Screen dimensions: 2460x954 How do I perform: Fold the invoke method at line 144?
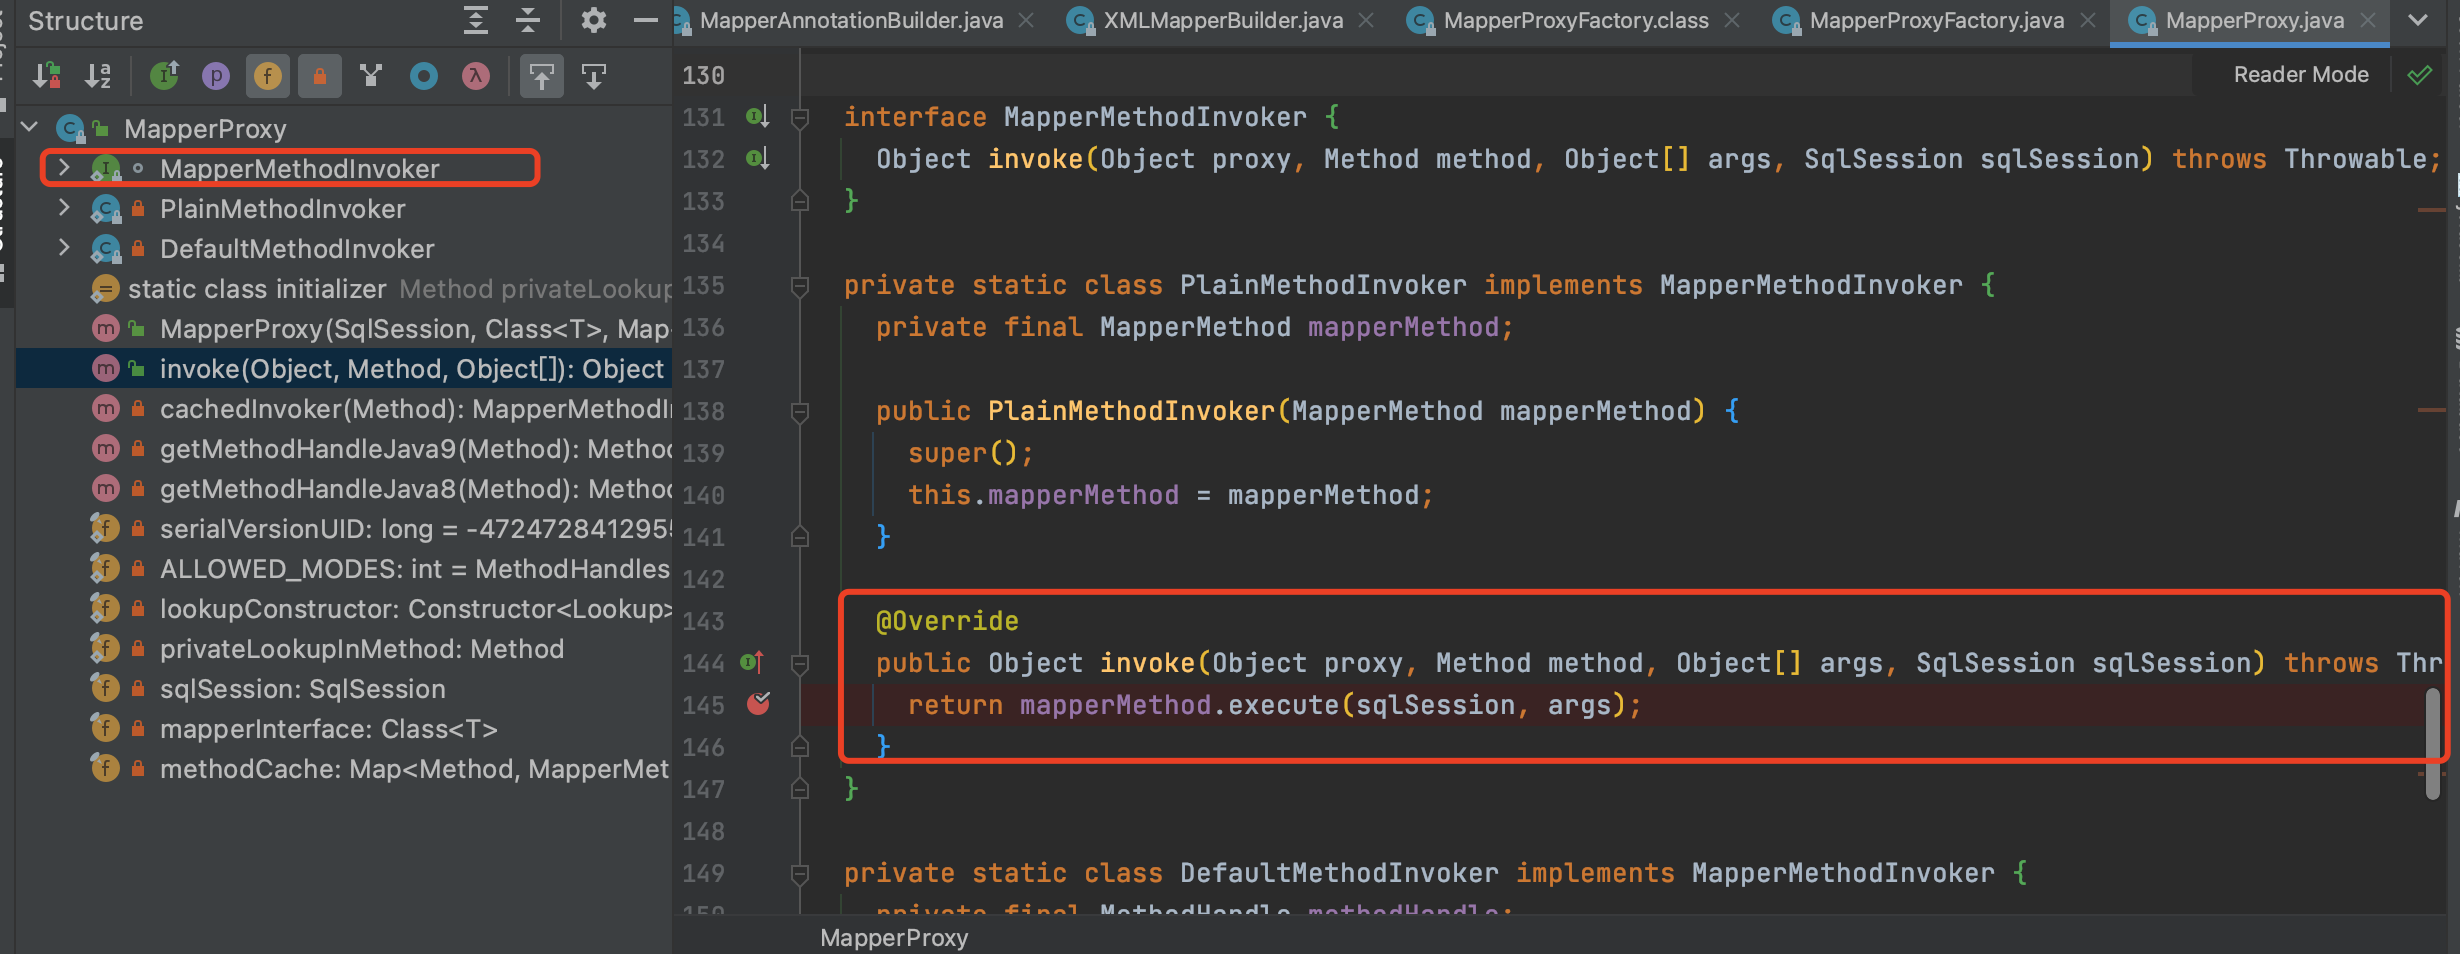[x=800, y=664]
